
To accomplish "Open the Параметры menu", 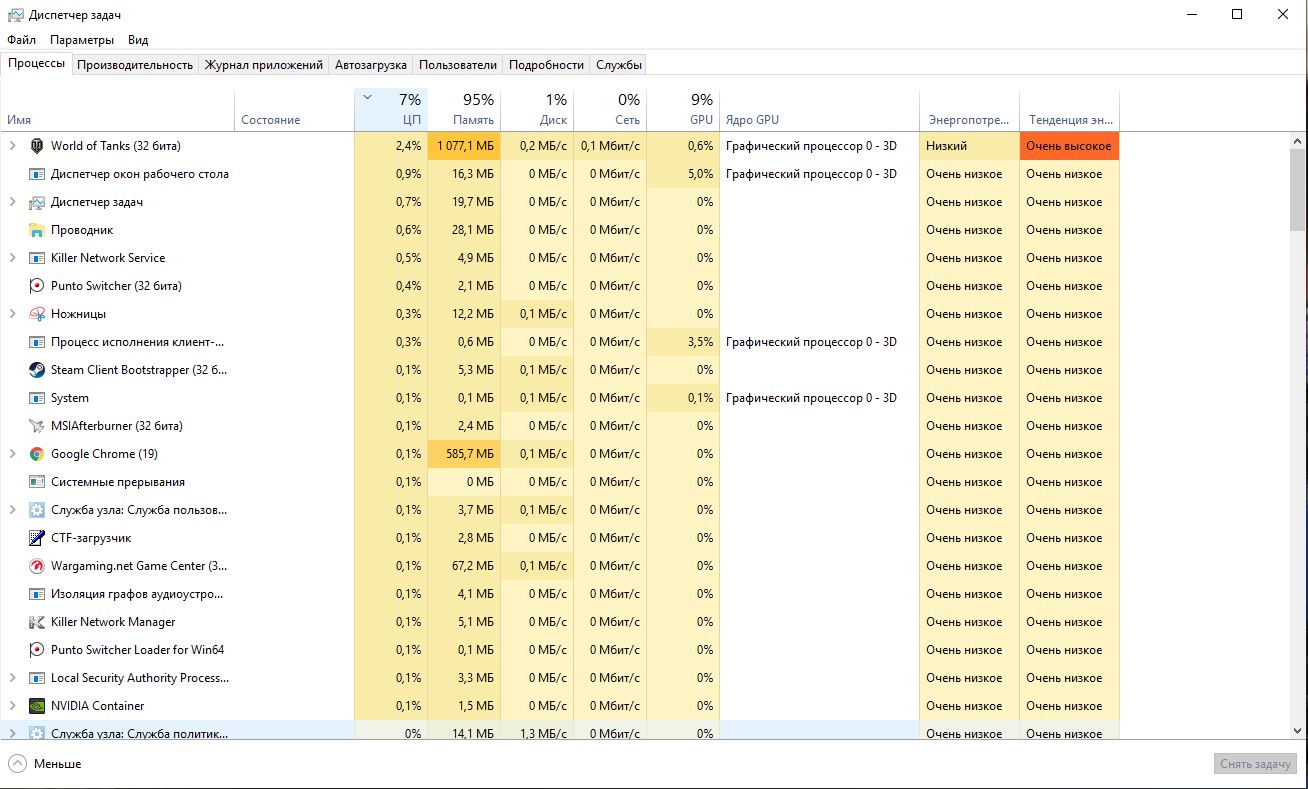I will pyautogui.click(x=82, y=40).
